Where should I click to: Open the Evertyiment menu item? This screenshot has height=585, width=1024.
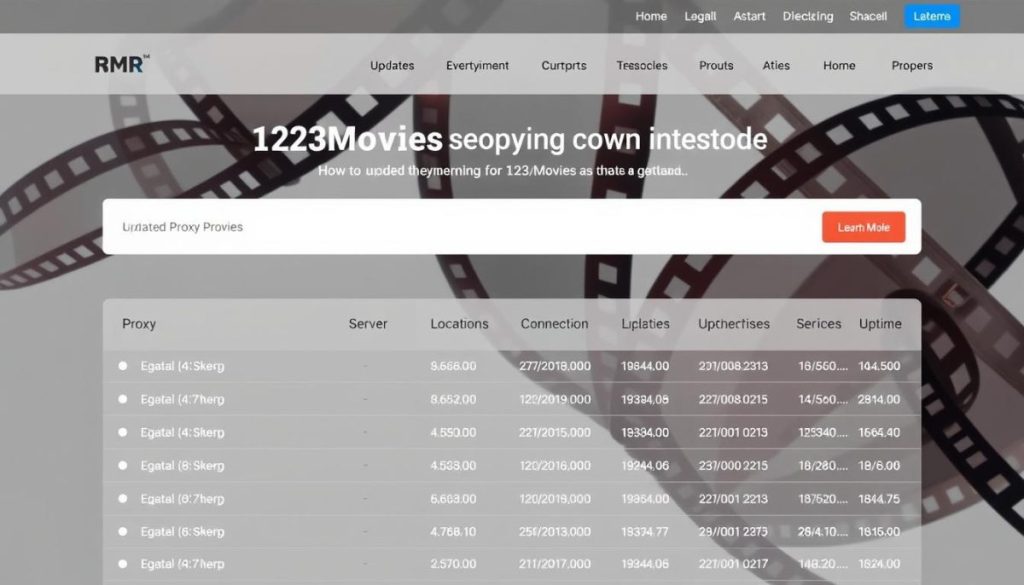click(477, 66)
